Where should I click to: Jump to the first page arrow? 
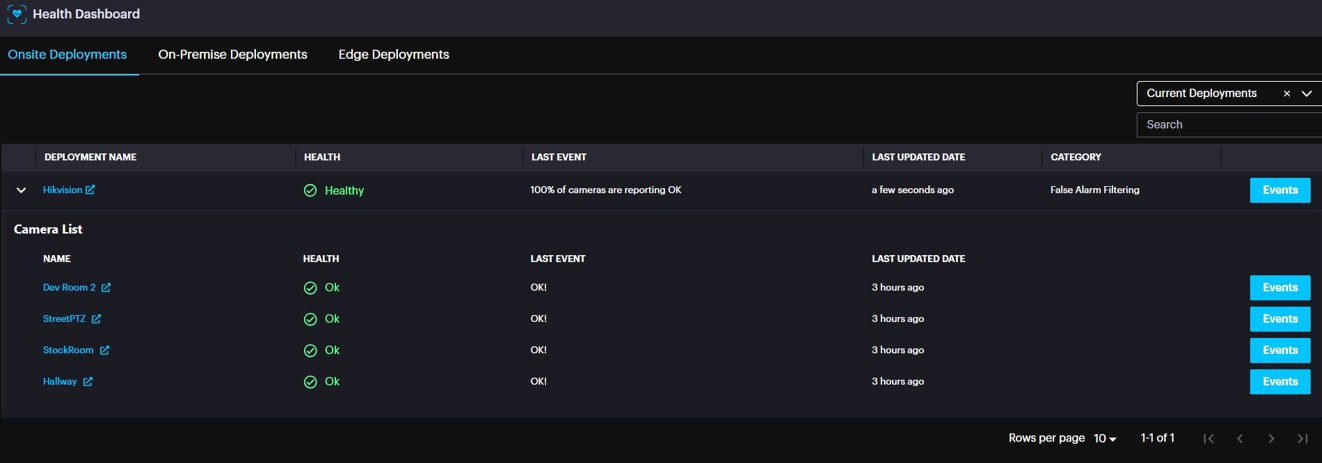1209,438
